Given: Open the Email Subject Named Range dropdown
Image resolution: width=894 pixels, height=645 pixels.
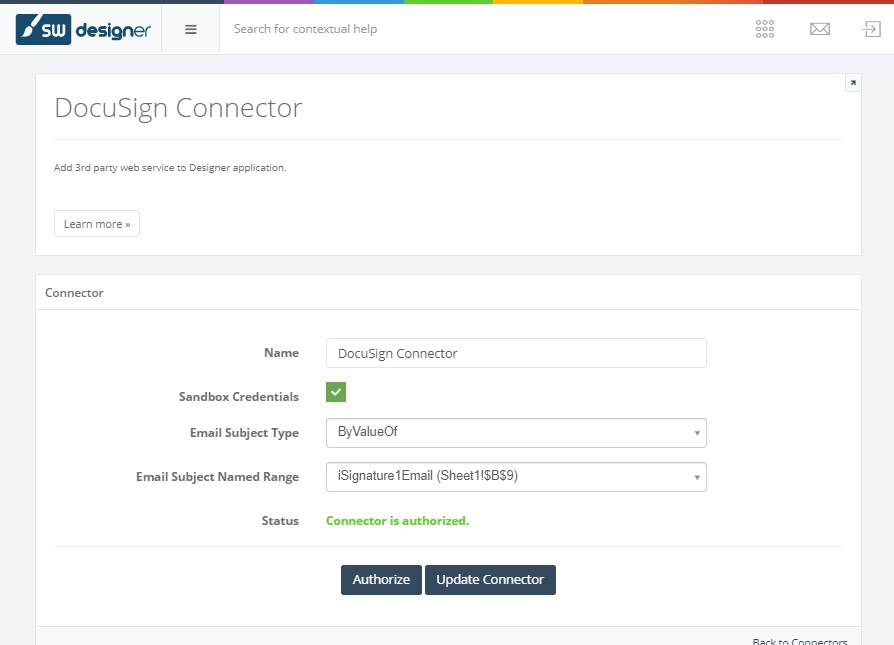Looking at the screenshot, I should point(516,477).
